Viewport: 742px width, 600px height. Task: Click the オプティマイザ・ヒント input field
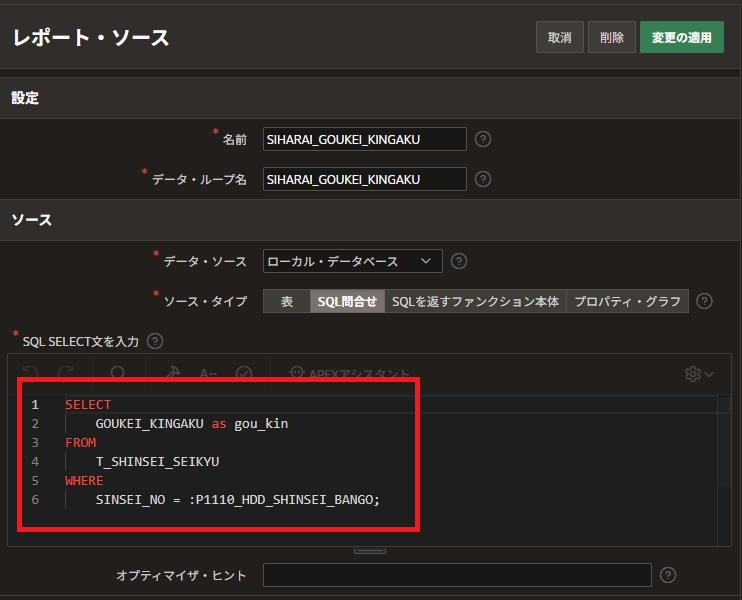point(457,575)
